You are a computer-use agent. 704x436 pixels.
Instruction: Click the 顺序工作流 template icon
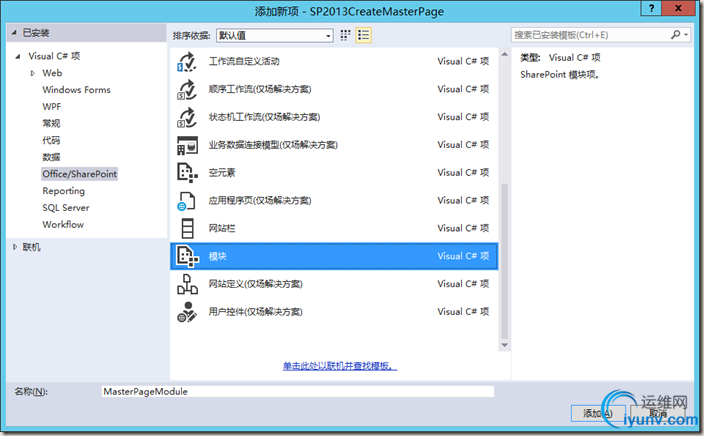coord(187,89)
